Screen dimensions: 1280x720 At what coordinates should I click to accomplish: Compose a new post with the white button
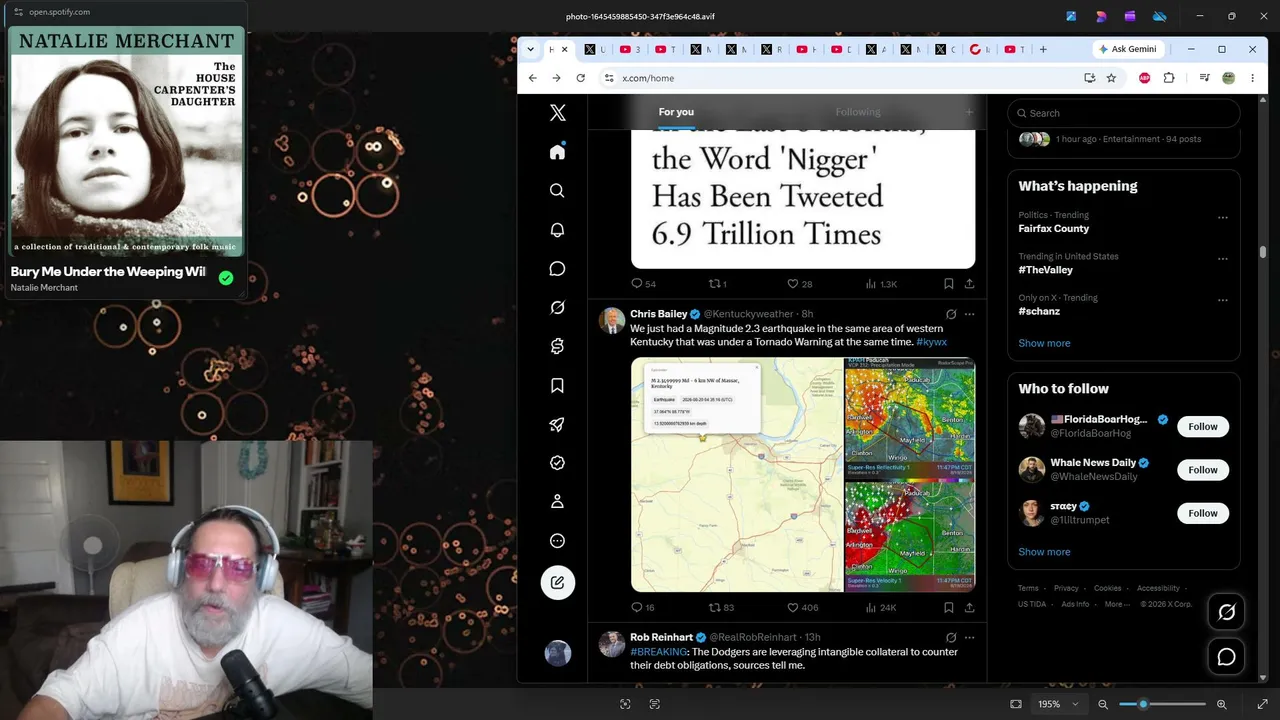(558, 582)
